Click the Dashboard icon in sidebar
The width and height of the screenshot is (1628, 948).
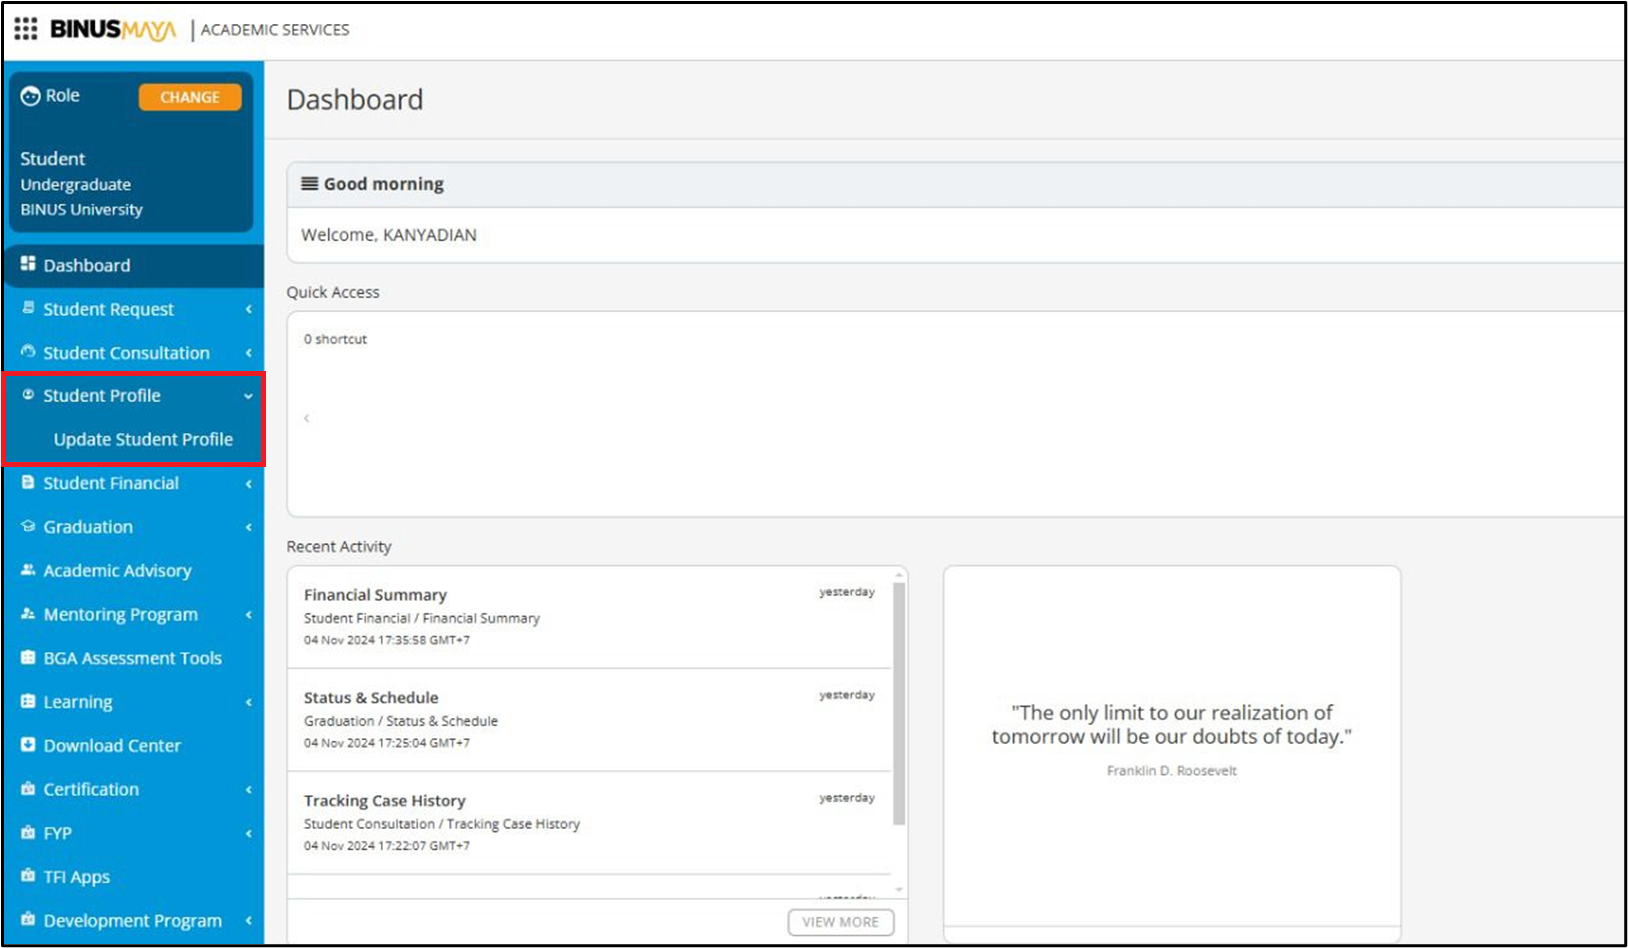point(28,264)
